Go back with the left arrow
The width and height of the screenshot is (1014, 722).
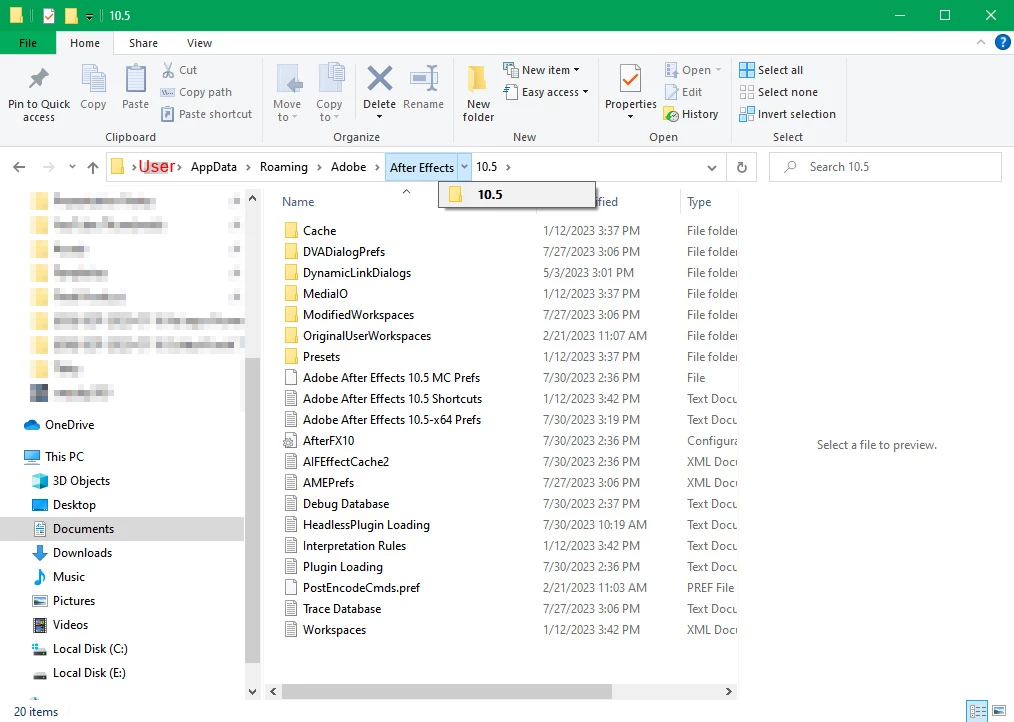click(x=19, y=167)
